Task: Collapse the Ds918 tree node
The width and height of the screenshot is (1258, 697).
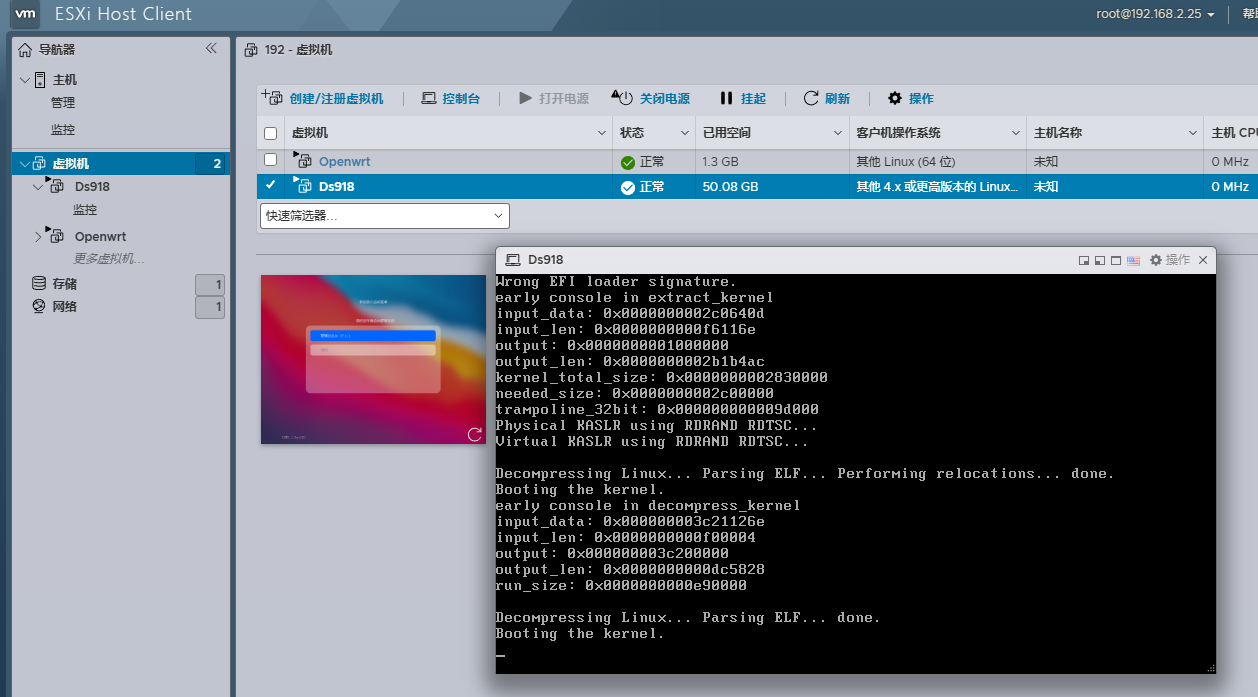Action: point(38,186)
